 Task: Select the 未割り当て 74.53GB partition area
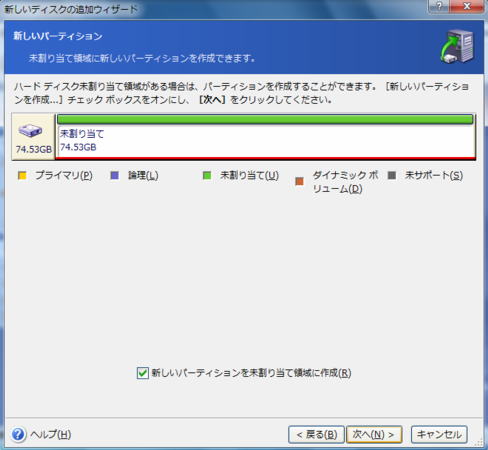[266, 141]
